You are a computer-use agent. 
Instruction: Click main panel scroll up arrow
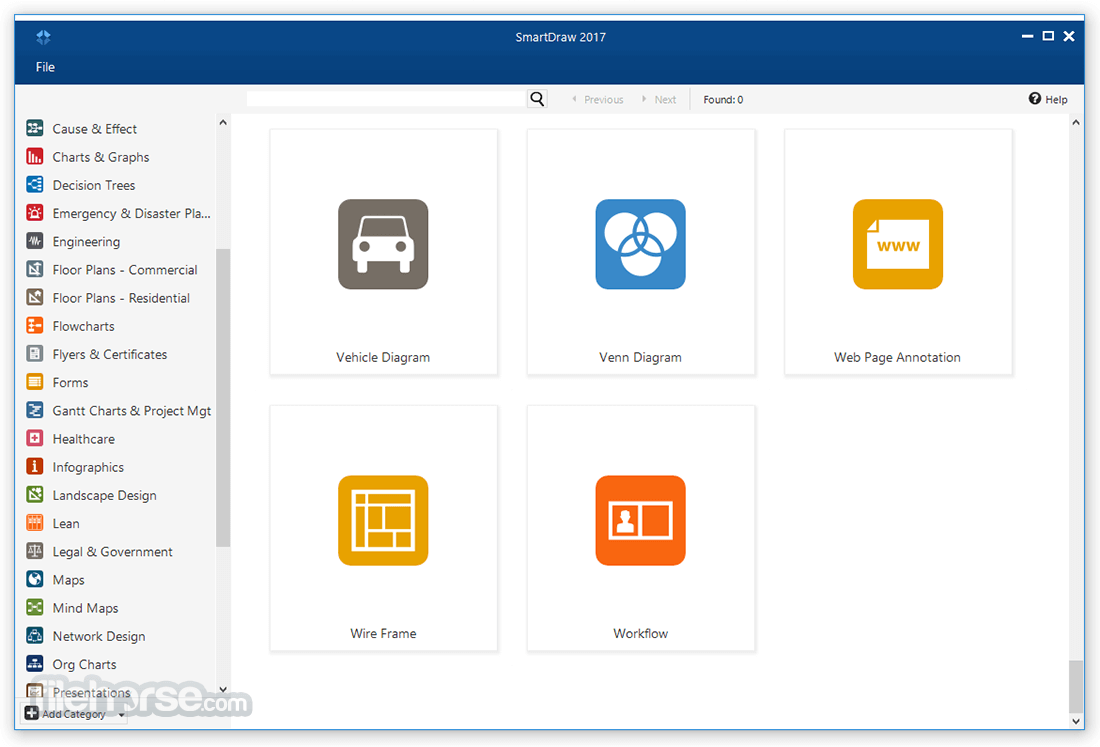click(x=1075, y=122)
